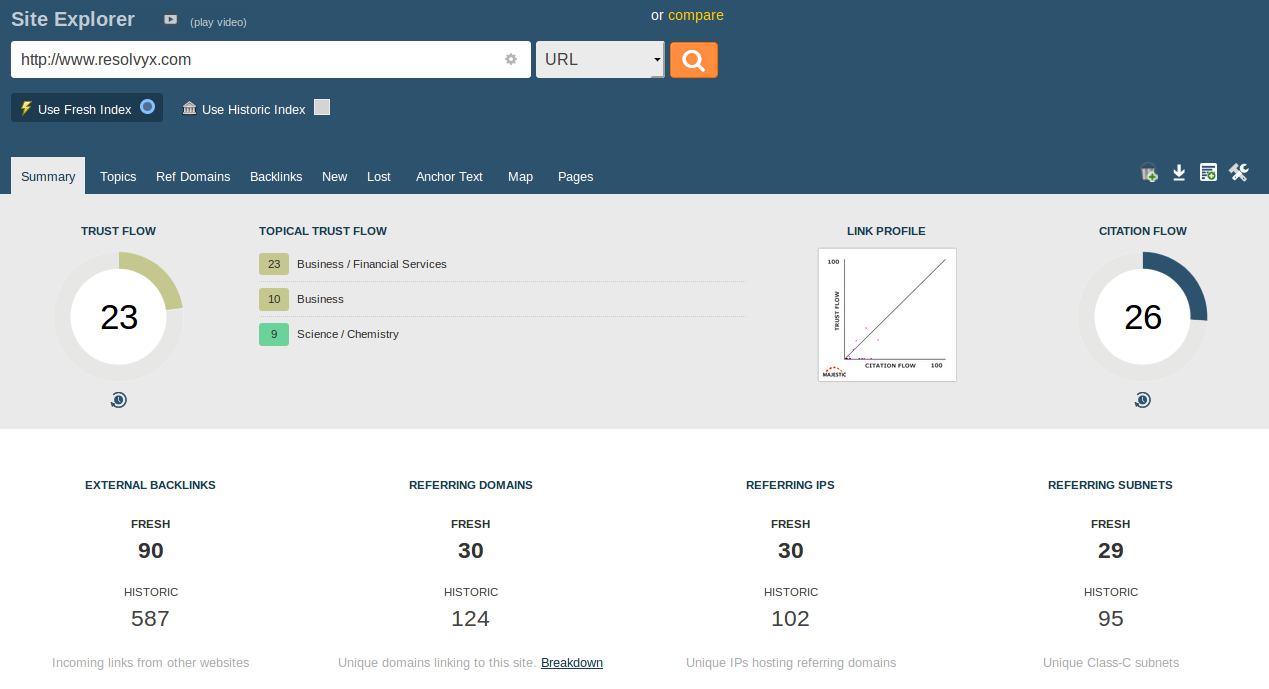This screenshot has height=689, width=1269.
Task: Click the Business / Financial Services topic
Action: [x=372, y=264]
